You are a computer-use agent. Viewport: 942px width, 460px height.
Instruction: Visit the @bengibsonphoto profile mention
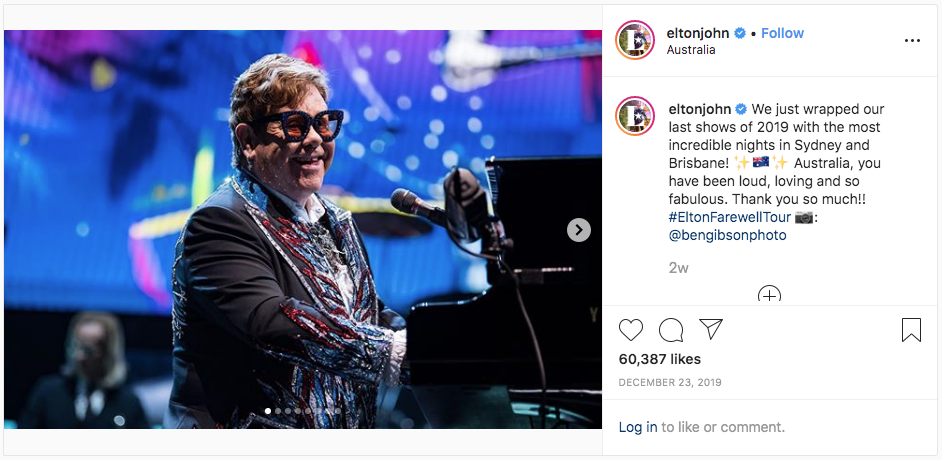point(727,235)
